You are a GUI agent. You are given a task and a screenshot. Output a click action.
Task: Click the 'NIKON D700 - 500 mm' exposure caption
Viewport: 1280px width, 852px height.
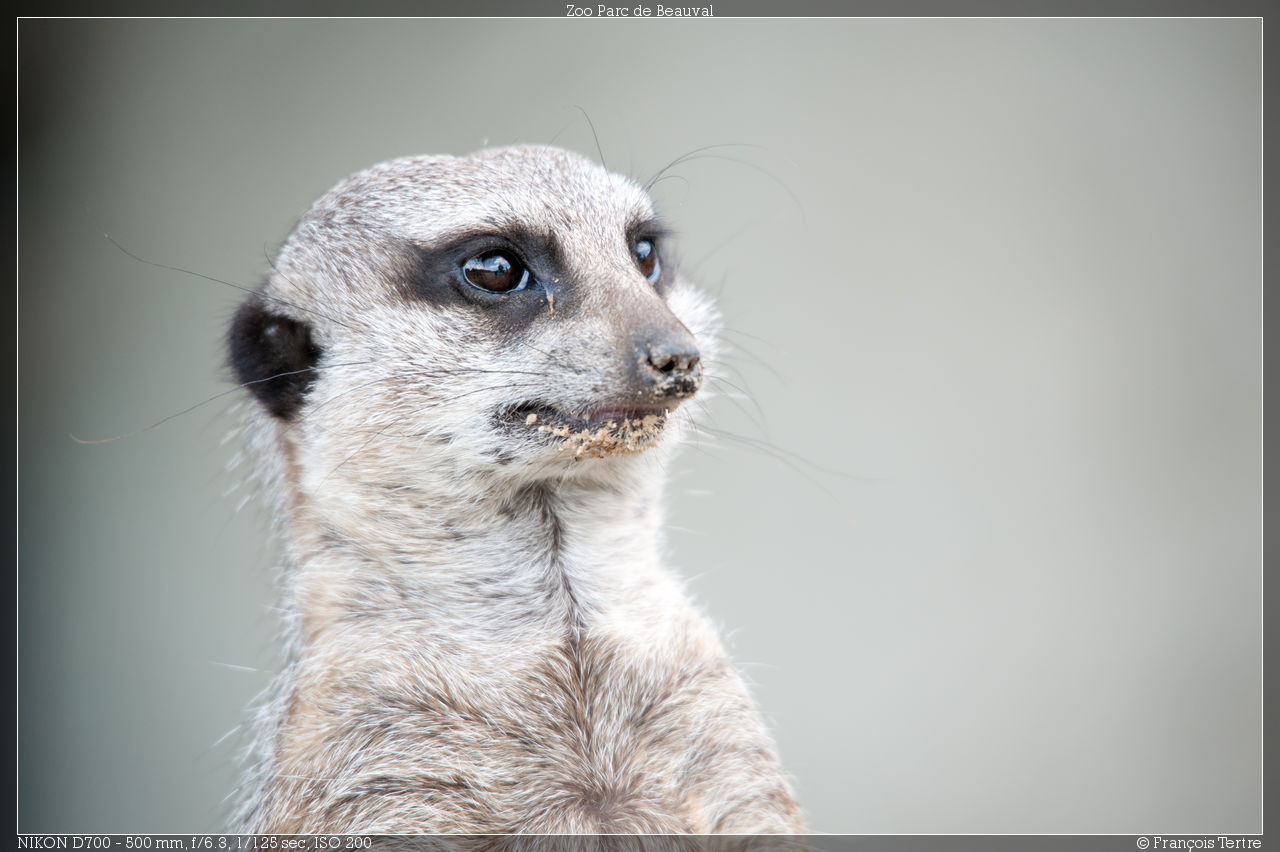pyautogui.click(x=194, y=843)
